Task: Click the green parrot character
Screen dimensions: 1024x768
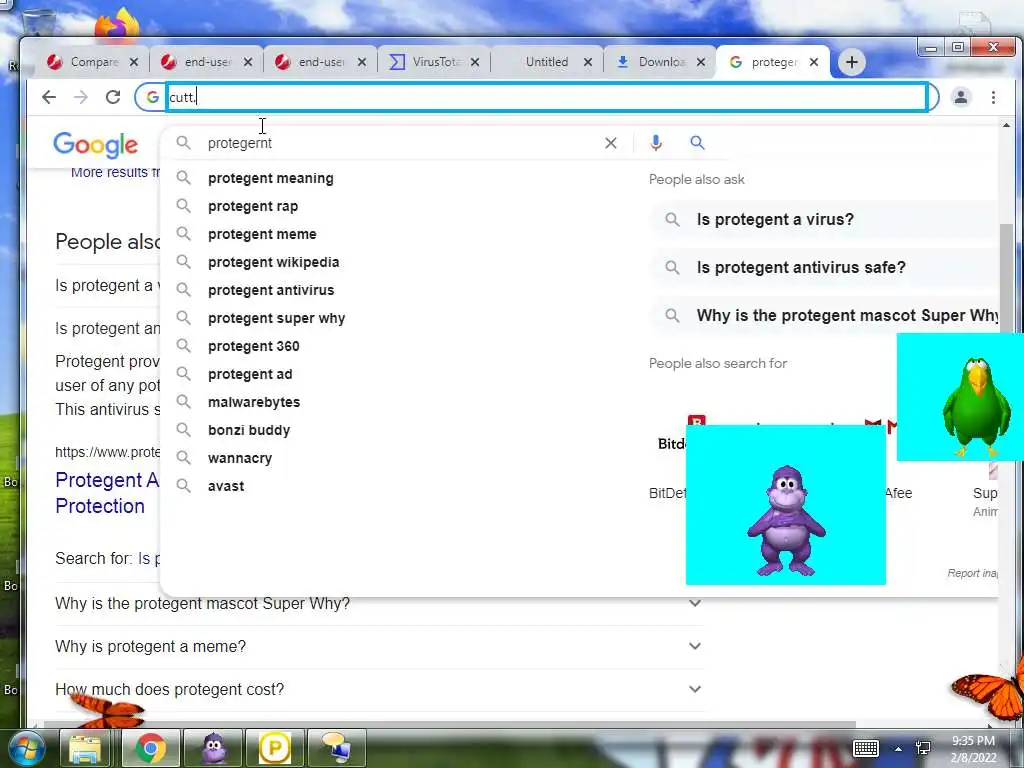Action: pyautogui.click(x=976, y=406)
